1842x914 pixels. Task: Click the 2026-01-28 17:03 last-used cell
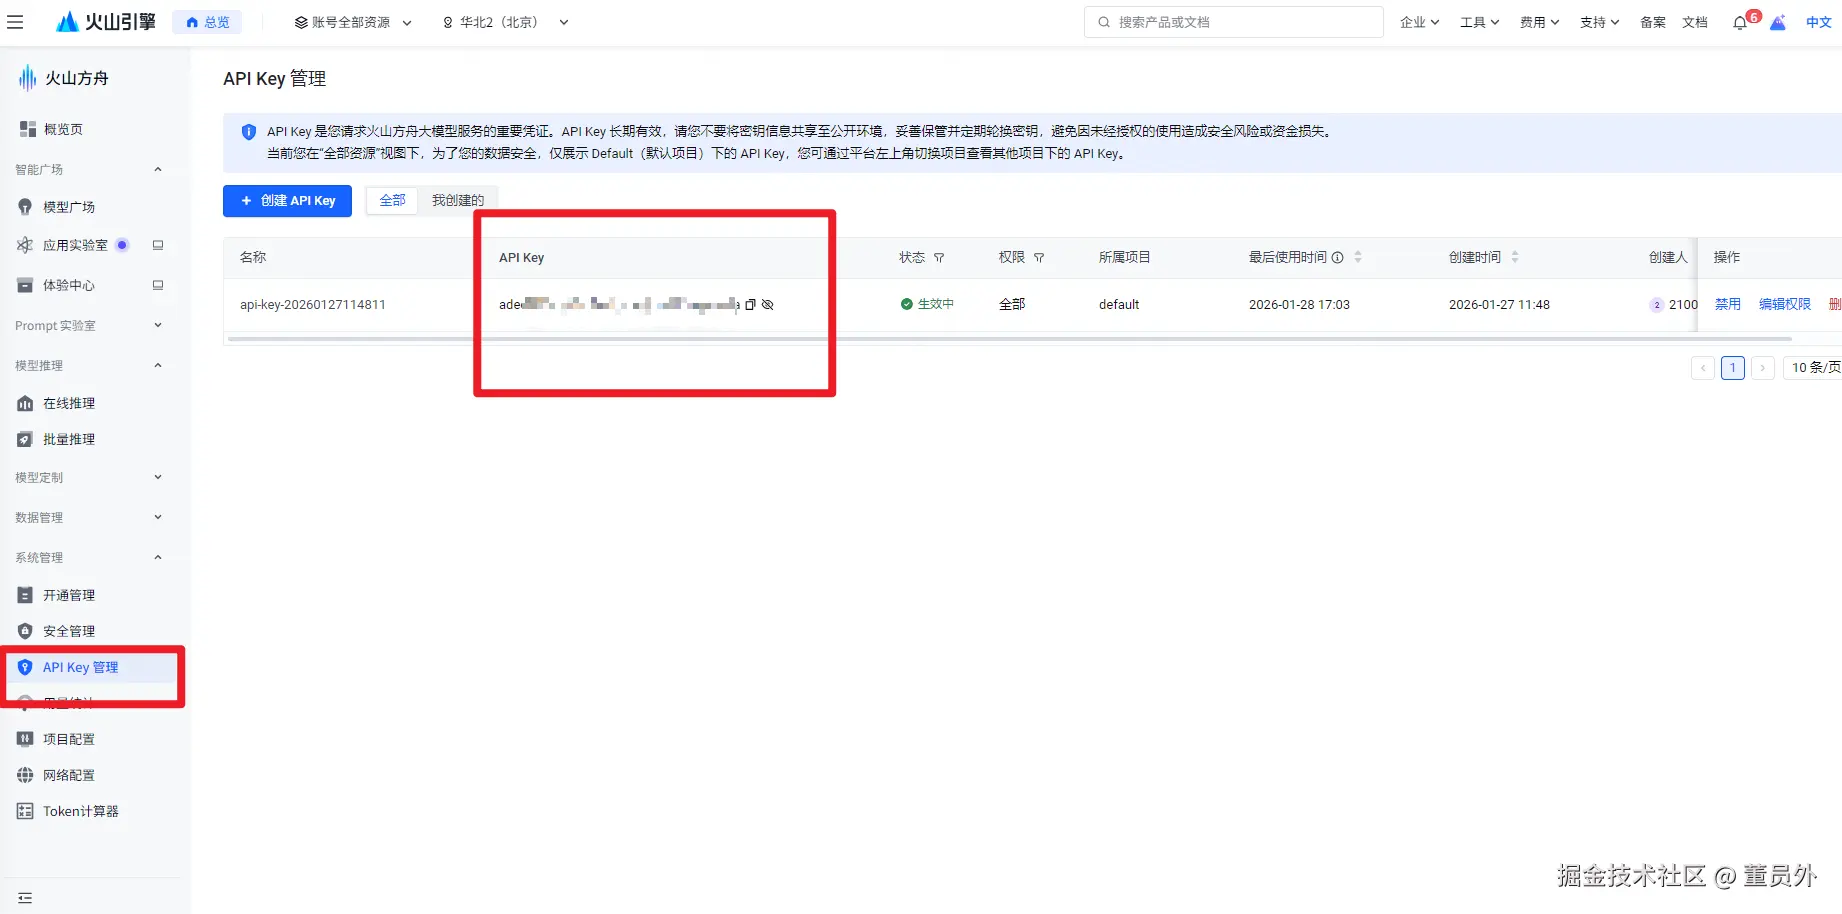[1299, 305]
